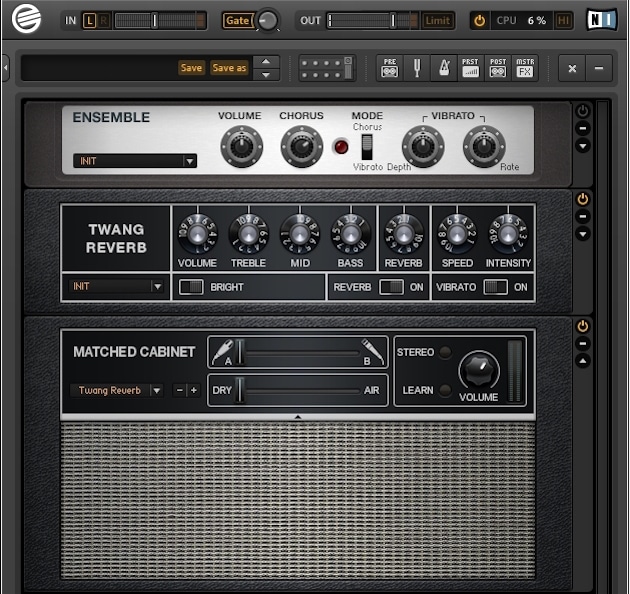Click the Twang Reverb REVERB knob
Viewport: 630px width, 594px height.
(x=404, y=234)
